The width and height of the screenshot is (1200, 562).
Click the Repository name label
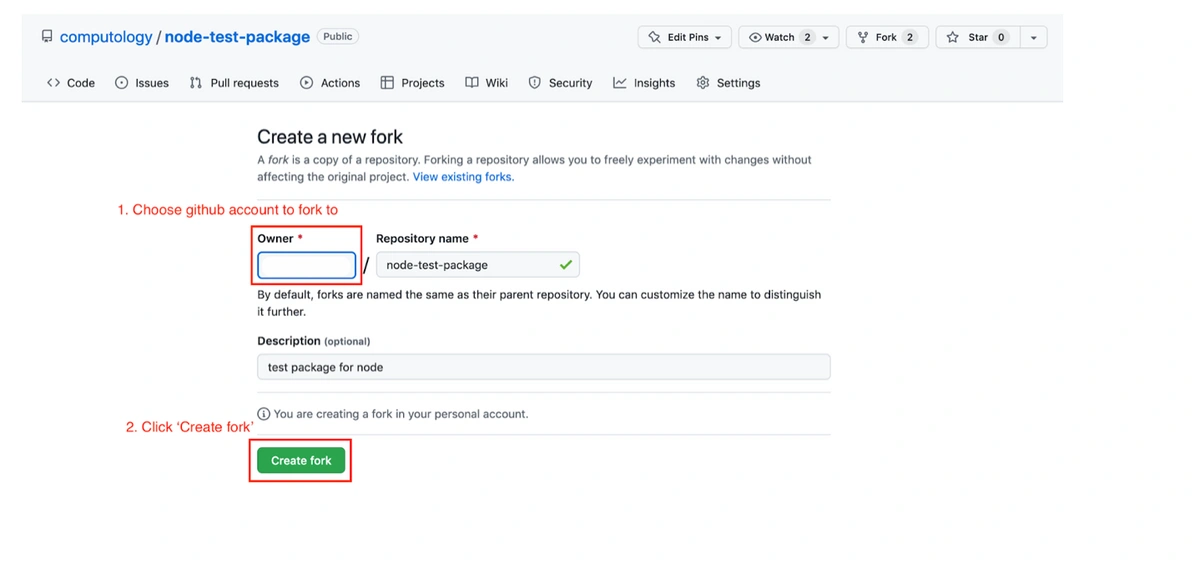pyautogui.click(x=427, y=239)
